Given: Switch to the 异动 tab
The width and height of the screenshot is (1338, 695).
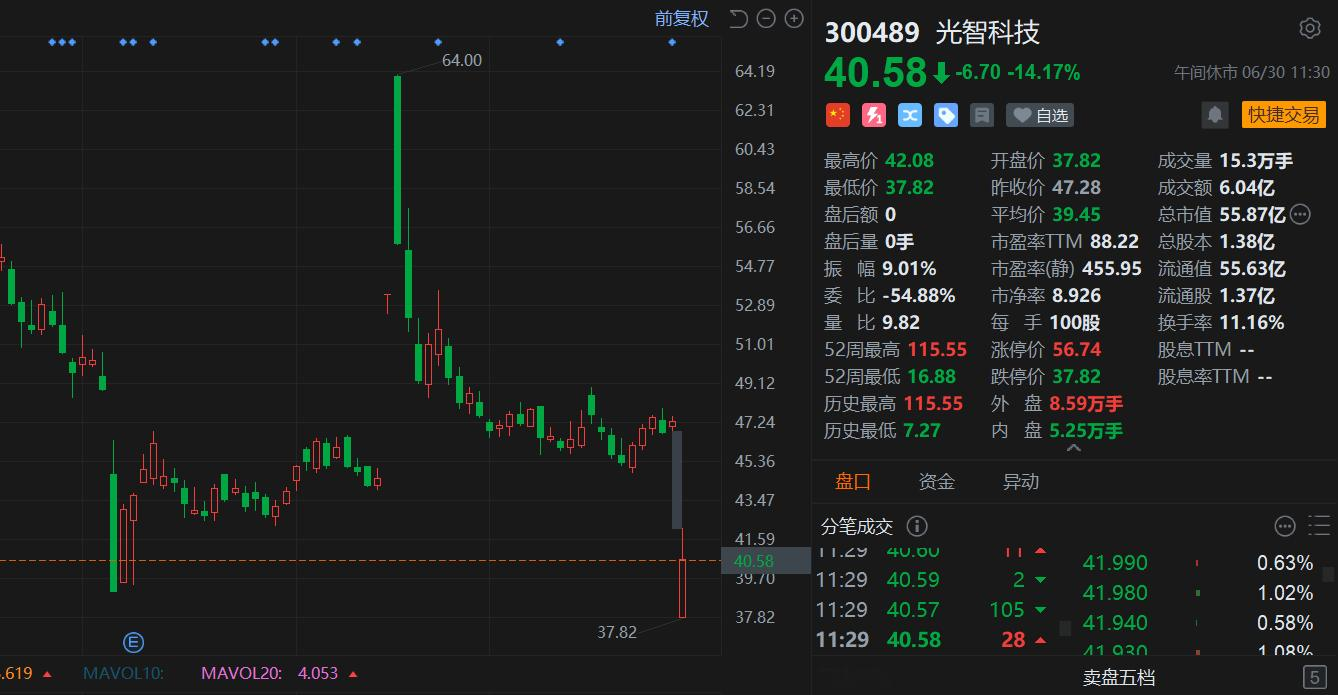Looking at the screenshot, I should click(x=1020, y=482).
